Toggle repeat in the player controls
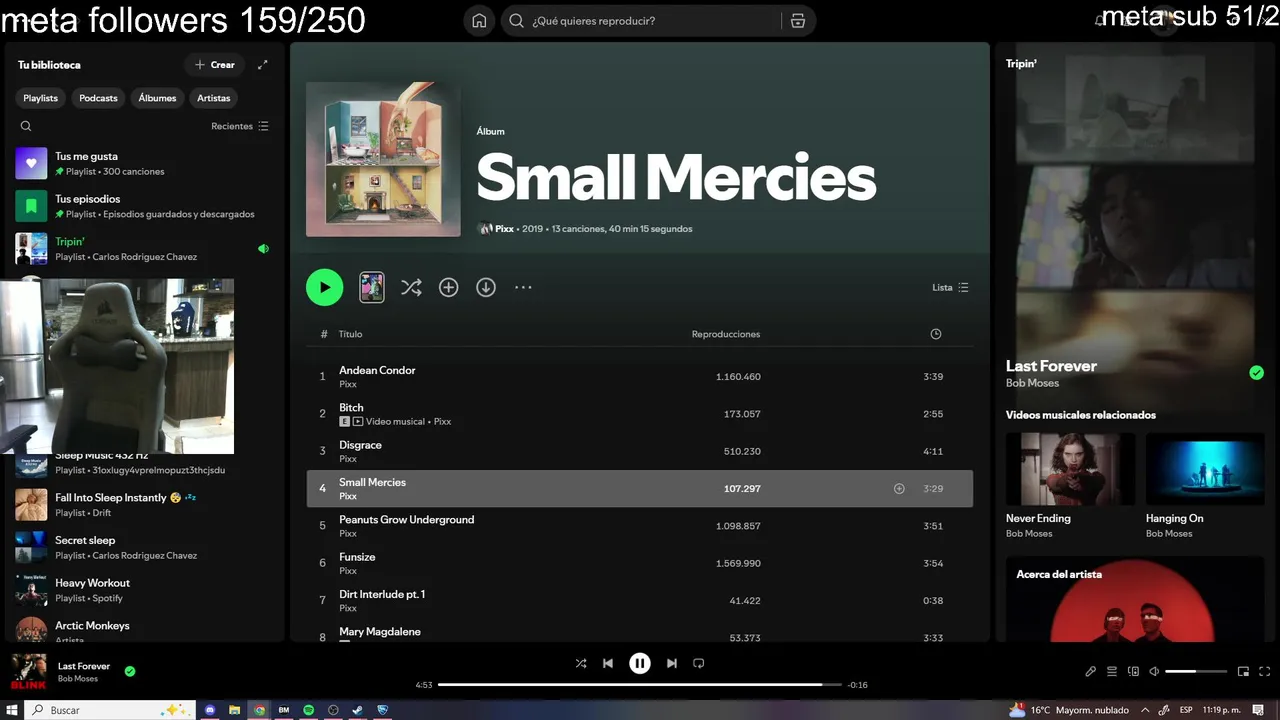 [x=699, y=663]
